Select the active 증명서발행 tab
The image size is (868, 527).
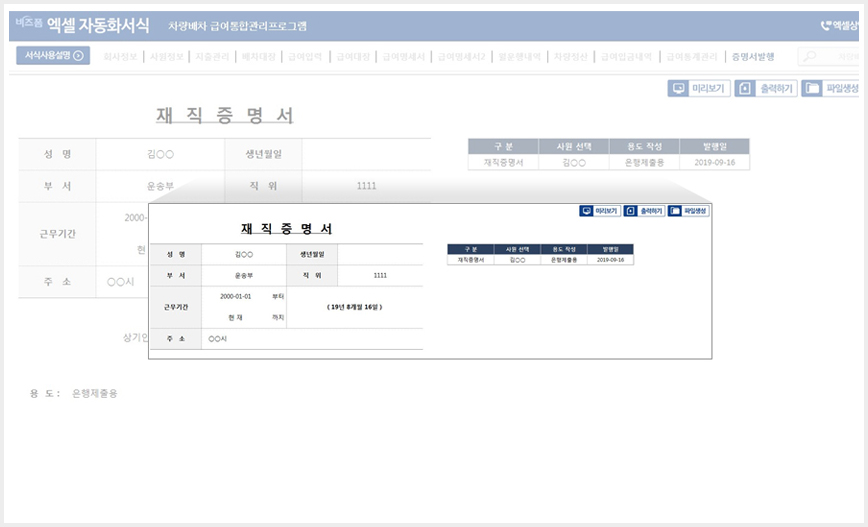click(753, 56)
